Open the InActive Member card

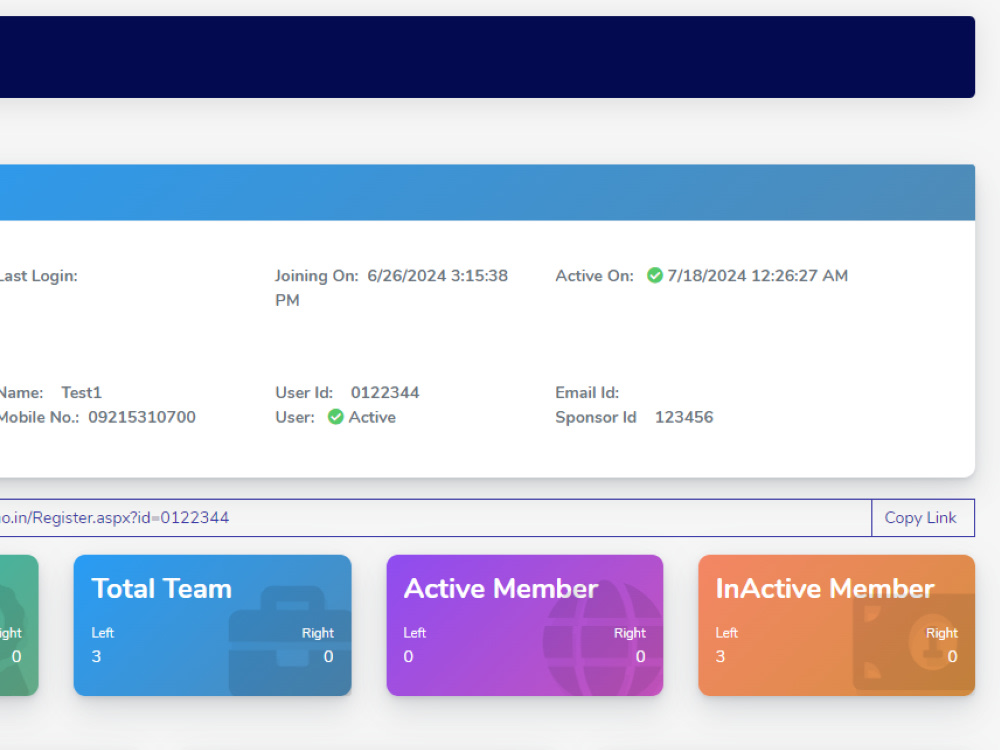pyautogui.click(x=837, y=625)
